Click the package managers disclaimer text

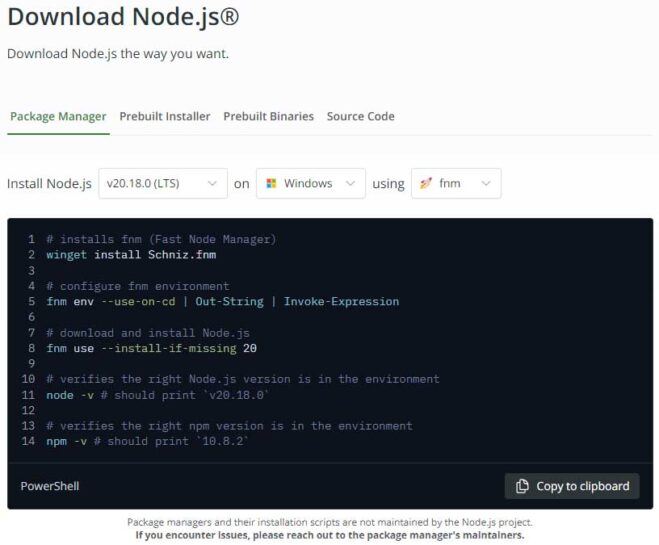tap(330, 522)
